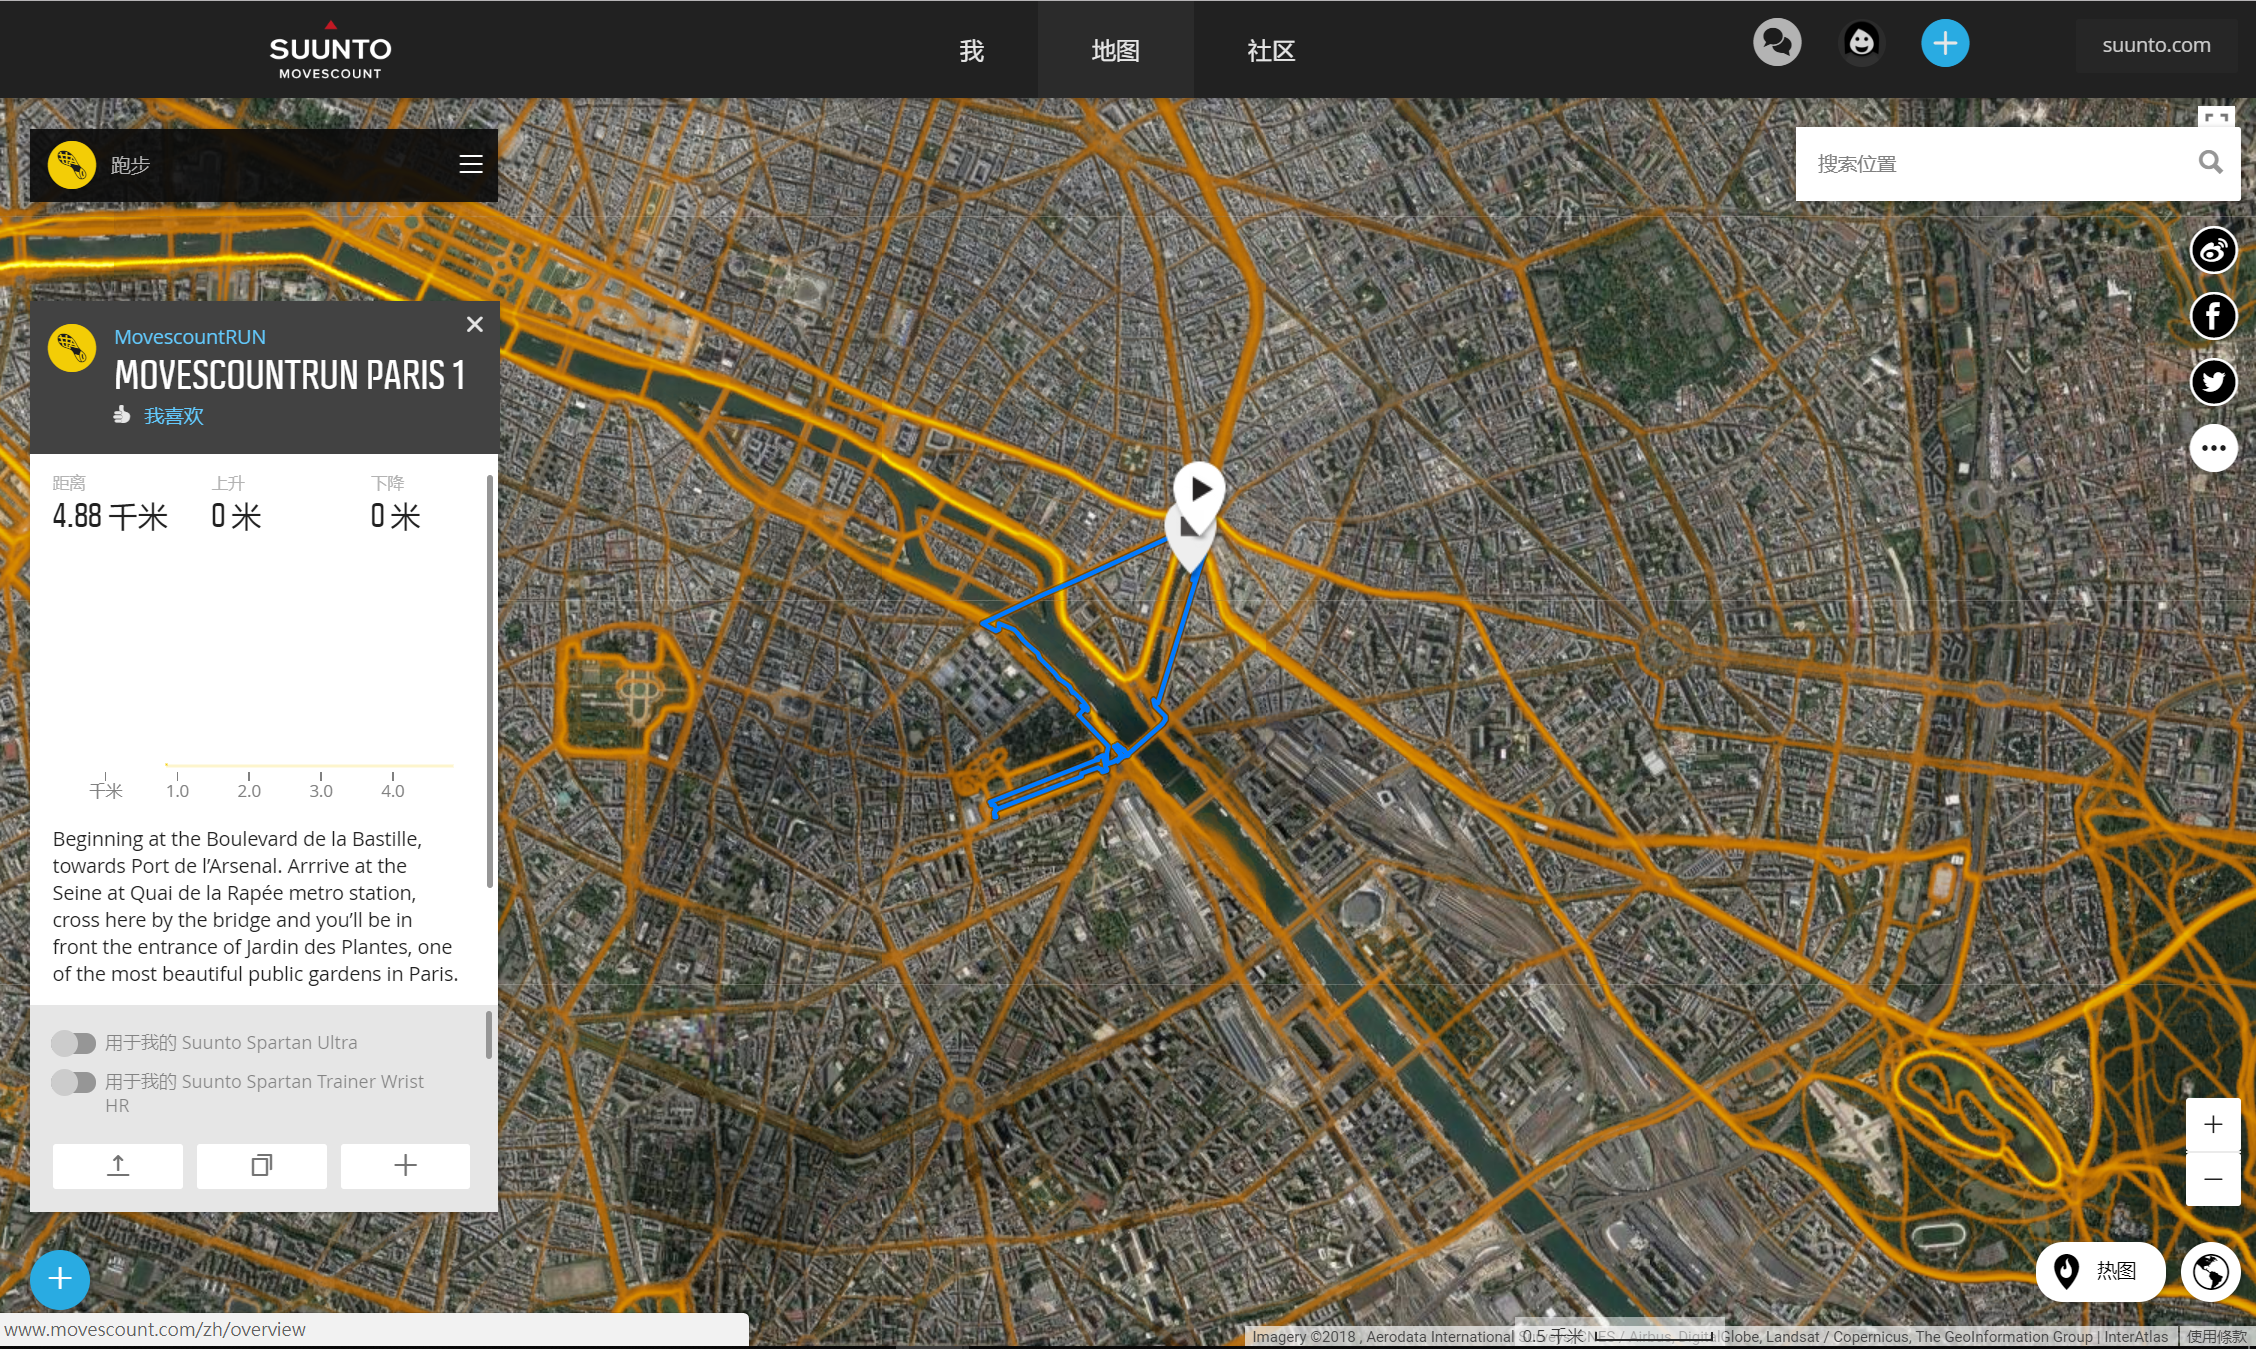Share route on Facebook
Viewport: 2256px width, 1349px height.
pyautogui.click(x=2213, y=316)
